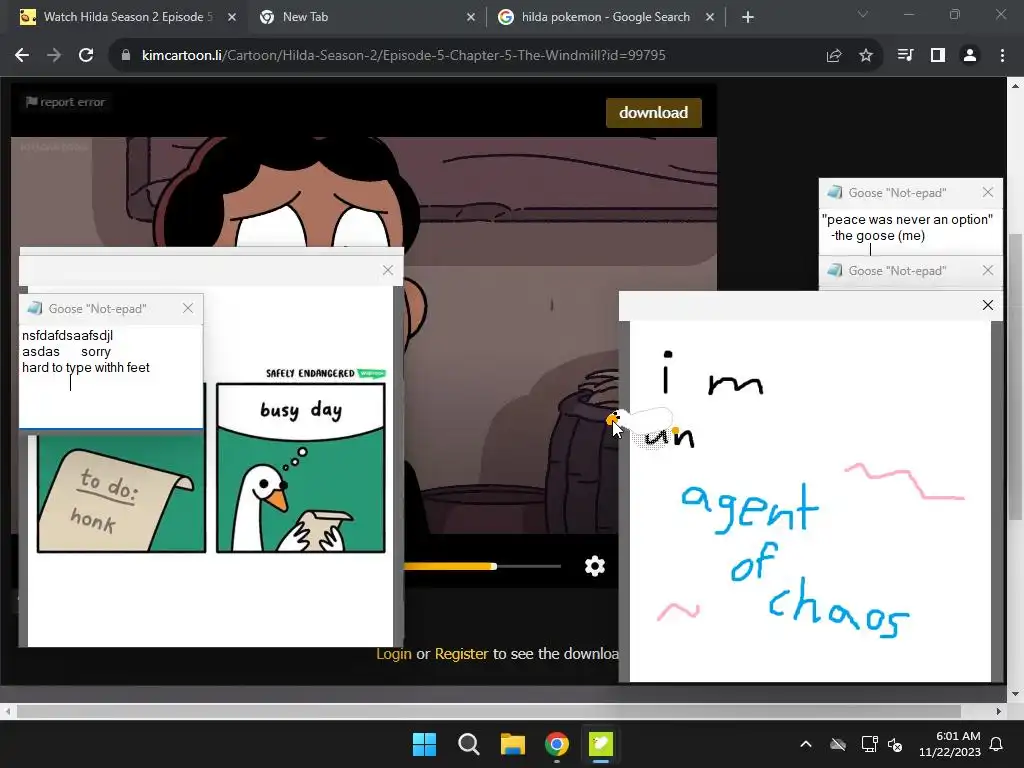The image size is (1024, 768).
Task: Close the 'agent of chaos' drawing window
Action: [x=987, y=305]
